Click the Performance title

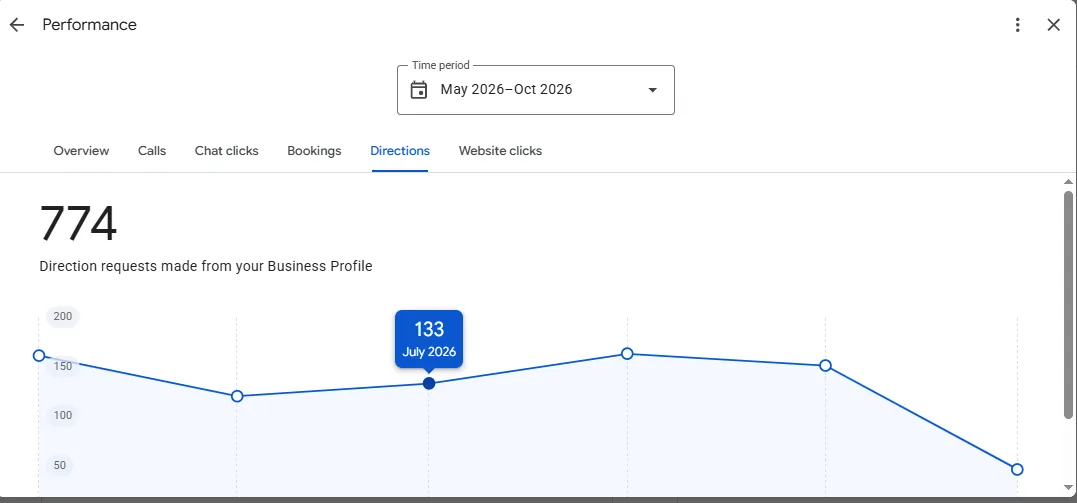89,25
